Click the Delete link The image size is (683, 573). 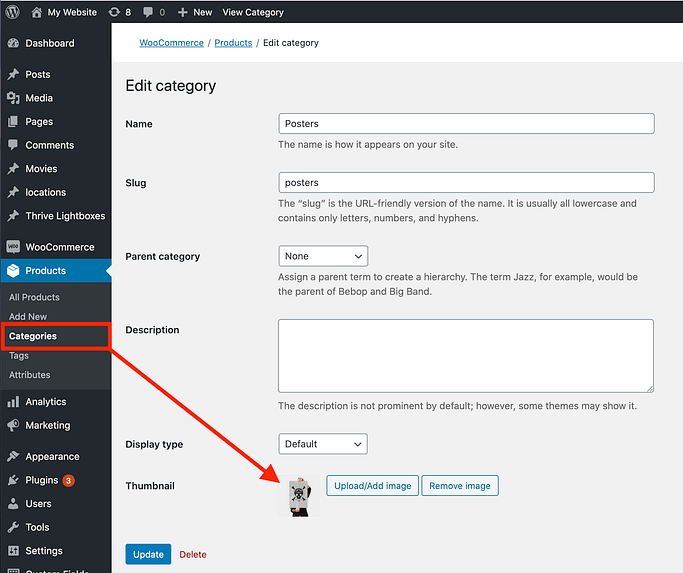point(193,554)
